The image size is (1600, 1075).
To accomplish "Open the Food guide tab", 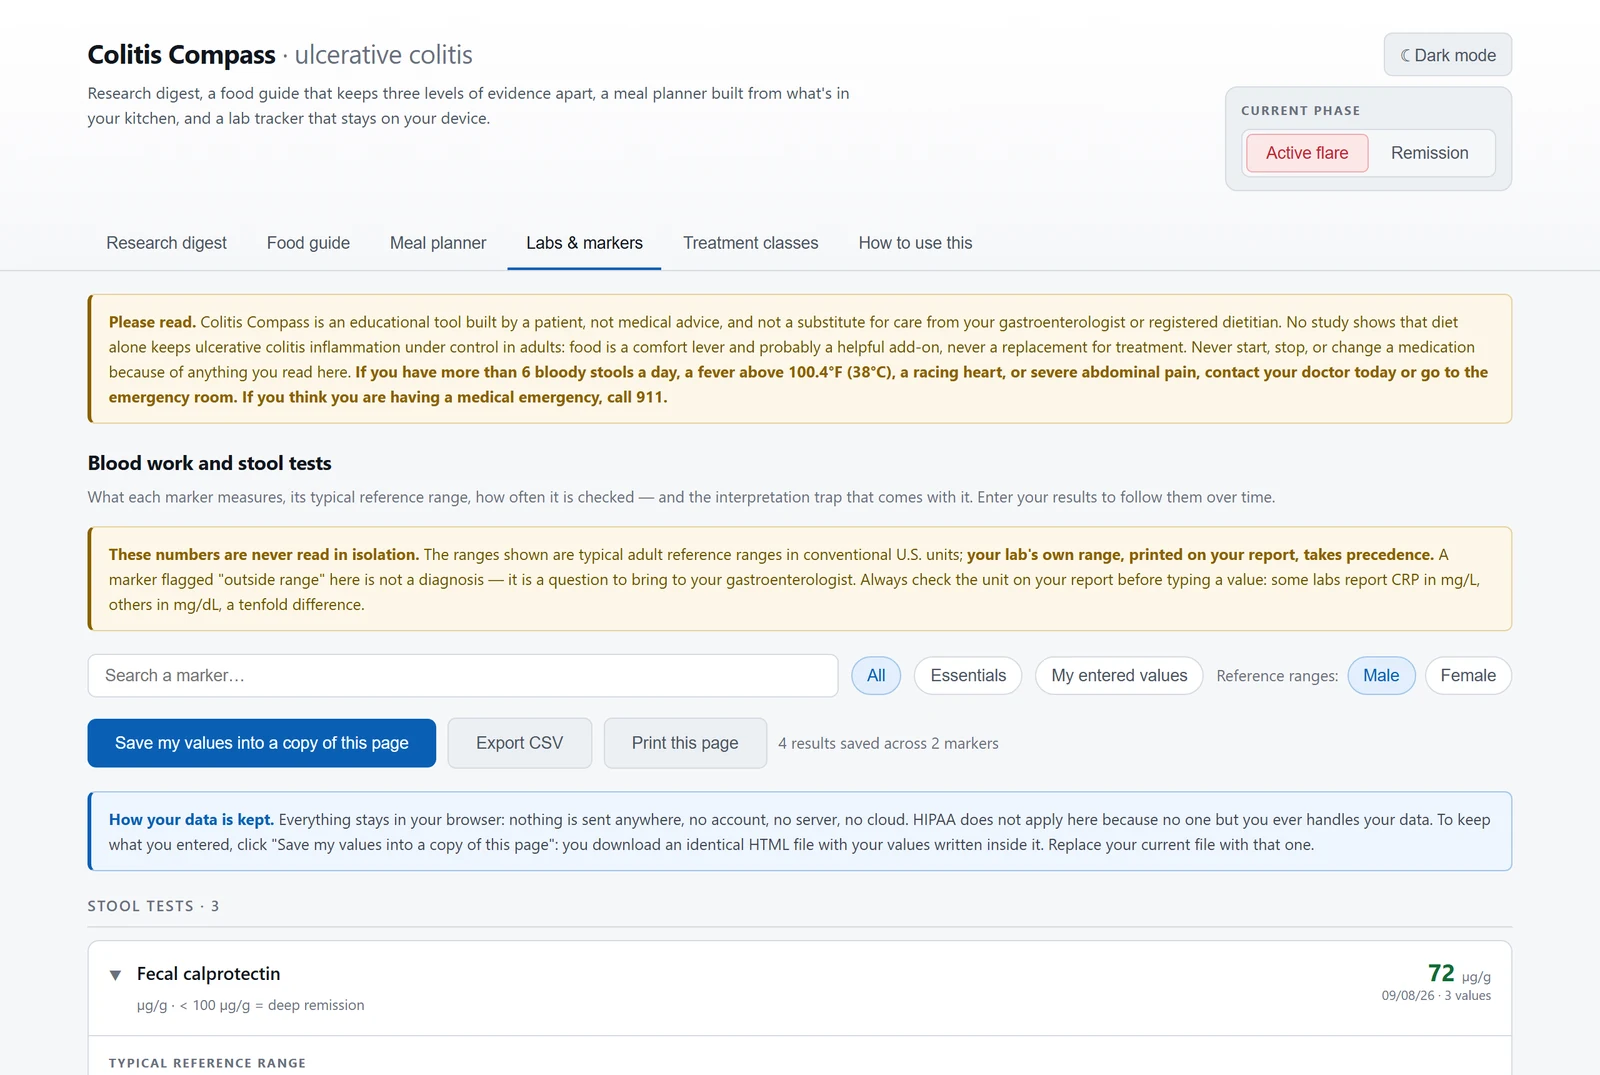I will point(308,243).
